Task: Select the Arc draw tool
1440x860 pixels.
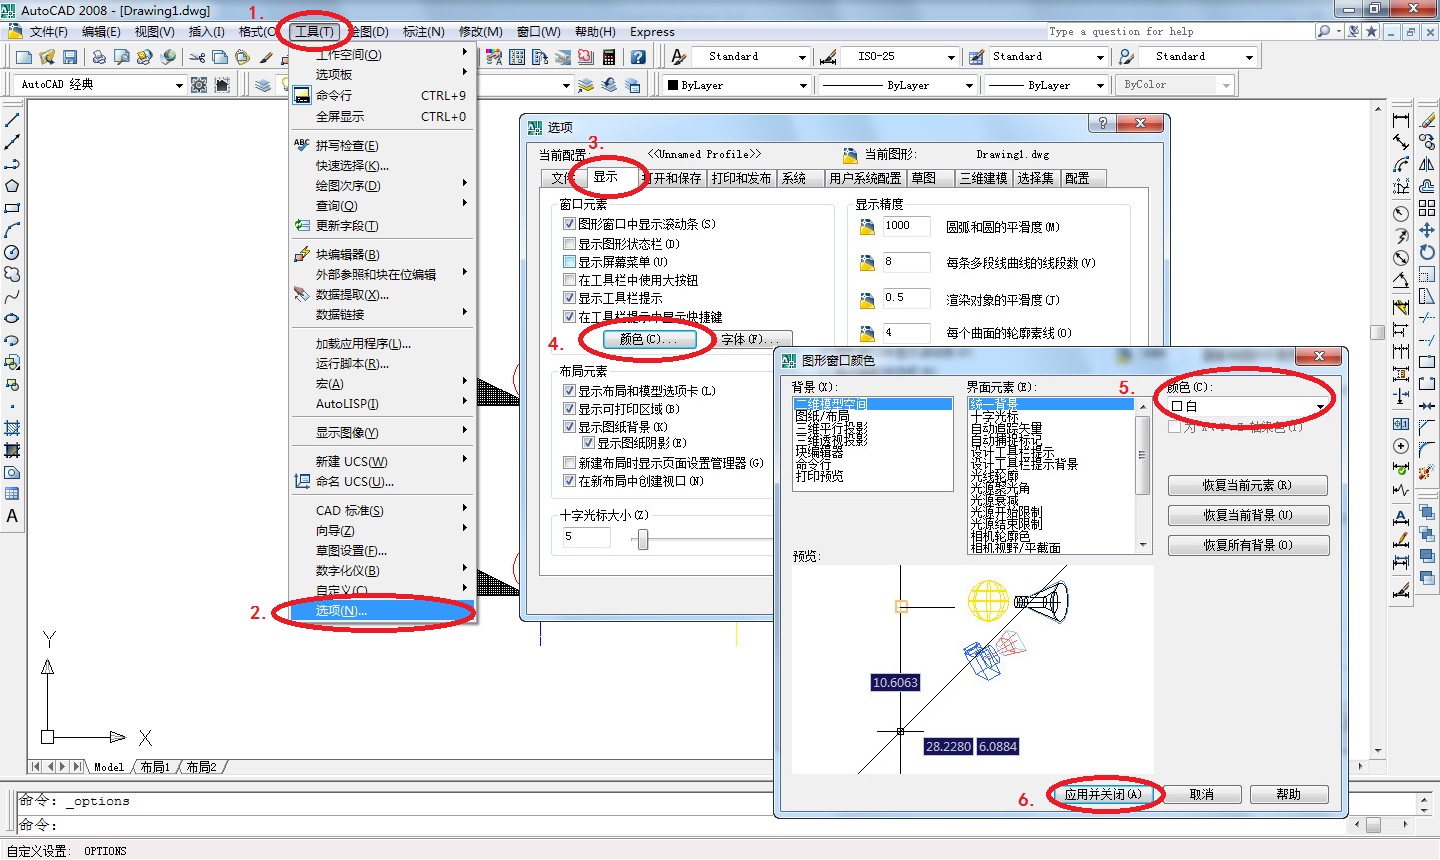Action: click(12, 230)
